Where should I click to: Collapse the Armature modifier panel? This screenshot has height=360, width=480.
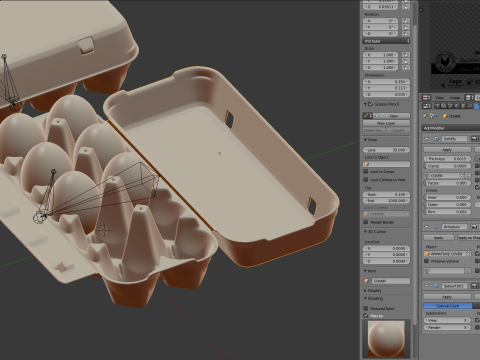[x=427, y=227]
